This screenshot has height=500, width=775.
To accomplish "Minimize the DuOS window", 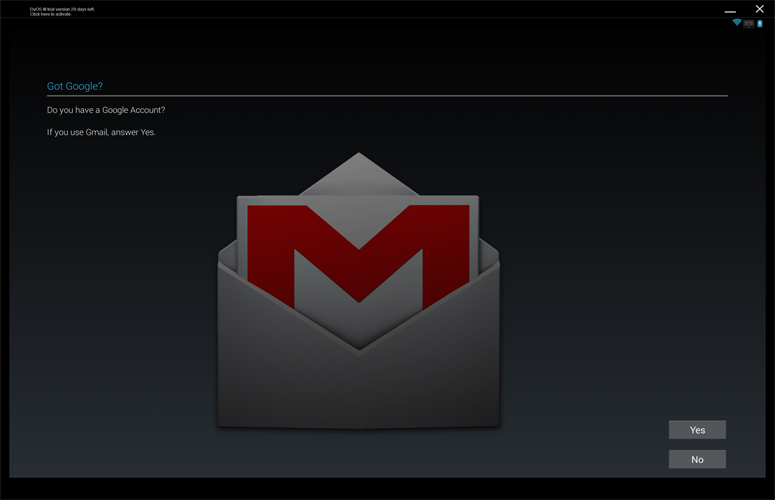I will click(x=730, y=11).
